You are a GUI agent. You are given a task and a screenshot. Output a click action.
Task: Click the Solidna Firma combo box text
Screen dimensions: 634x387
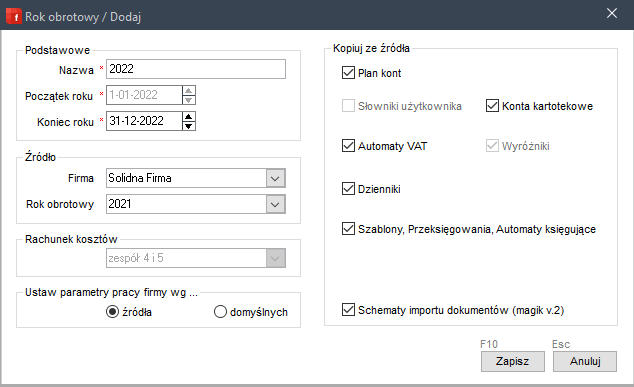(x=140, y=178)
